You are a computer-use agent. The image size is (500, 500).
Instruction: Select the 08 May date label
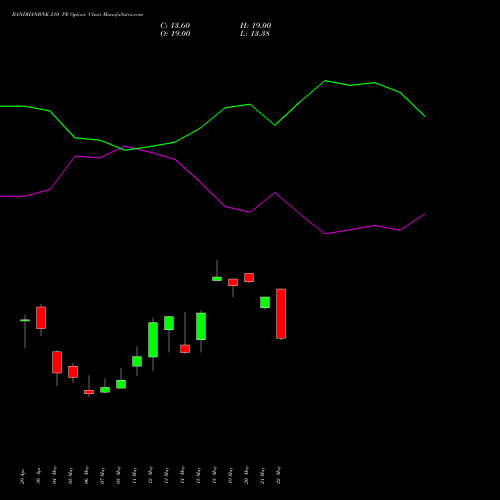point(118,475)
